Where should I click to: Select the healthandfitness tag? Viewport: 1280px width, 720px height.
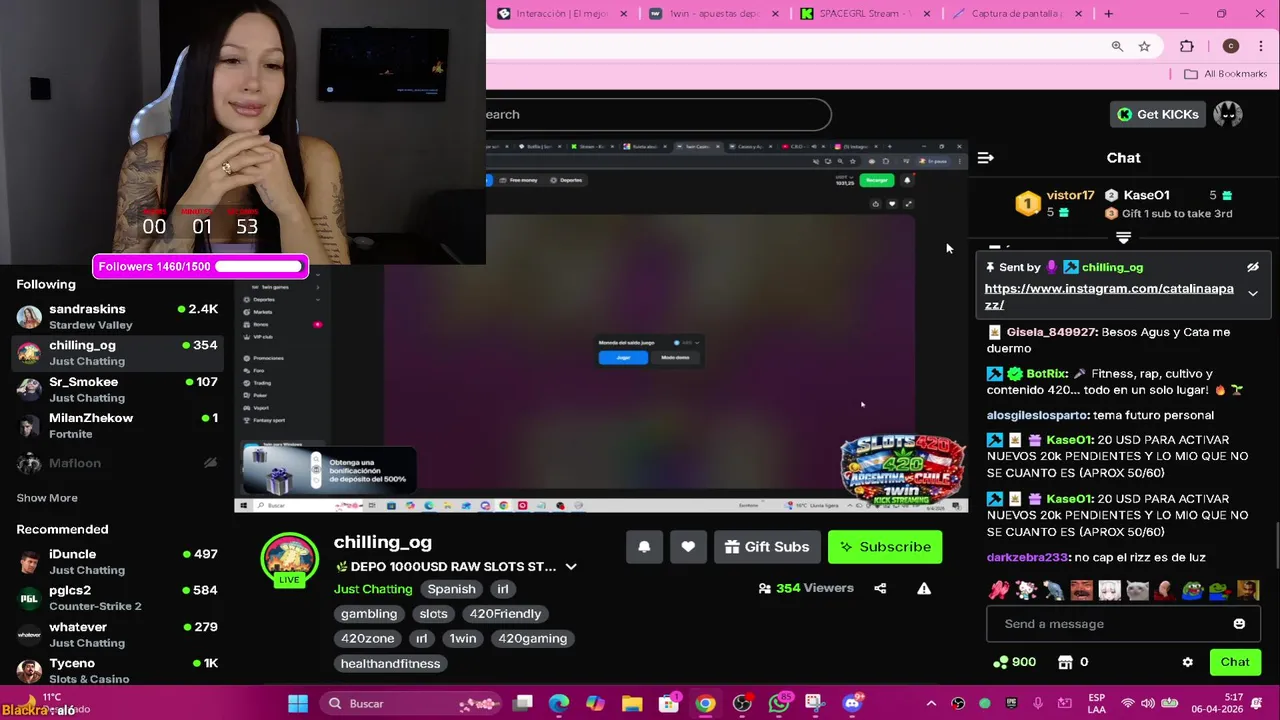pos(390,664)
